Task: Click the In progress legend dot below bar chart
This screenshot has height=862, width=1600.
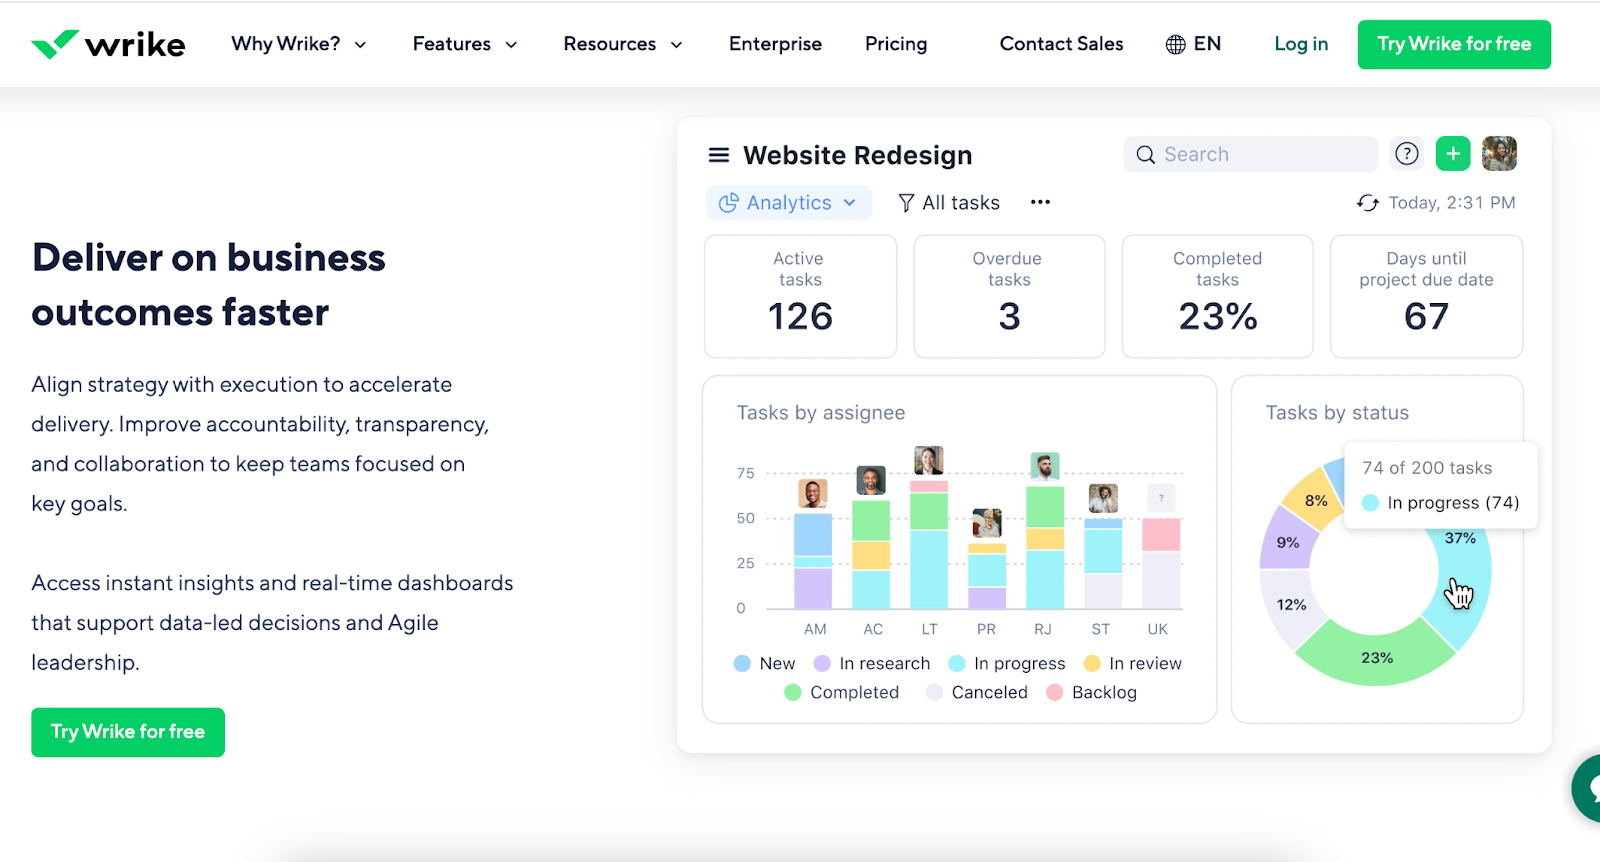Action: (957, 664)
